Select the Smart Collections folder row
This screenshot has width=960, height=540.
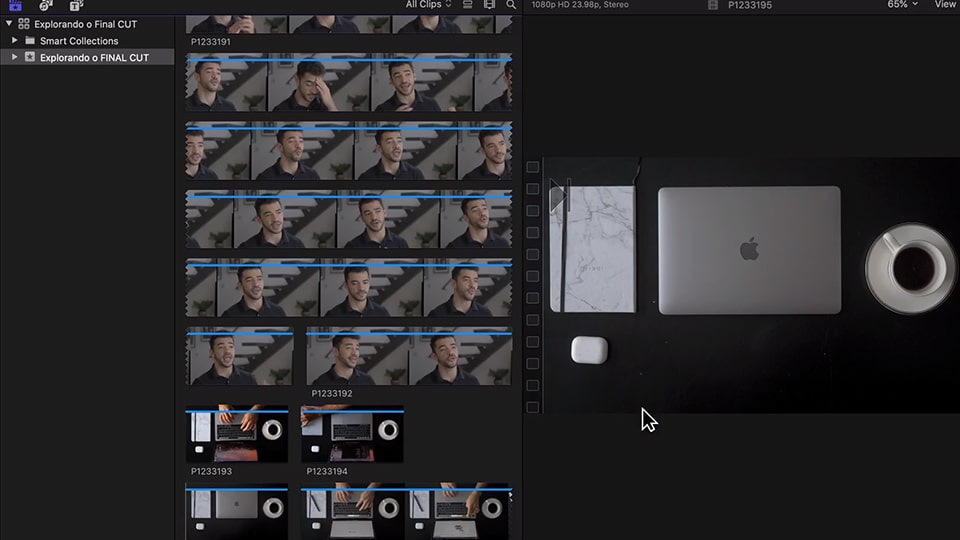(87, 40)
